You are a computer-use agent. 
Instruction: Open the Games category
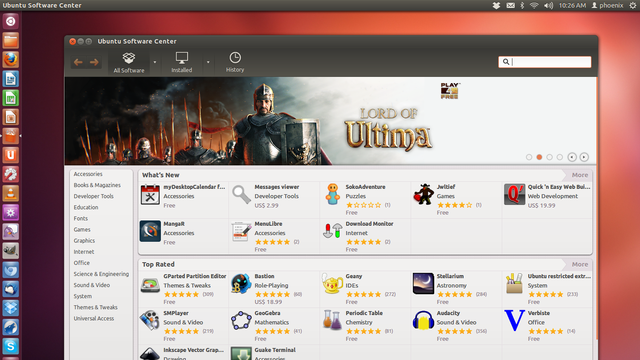(82, 229)
